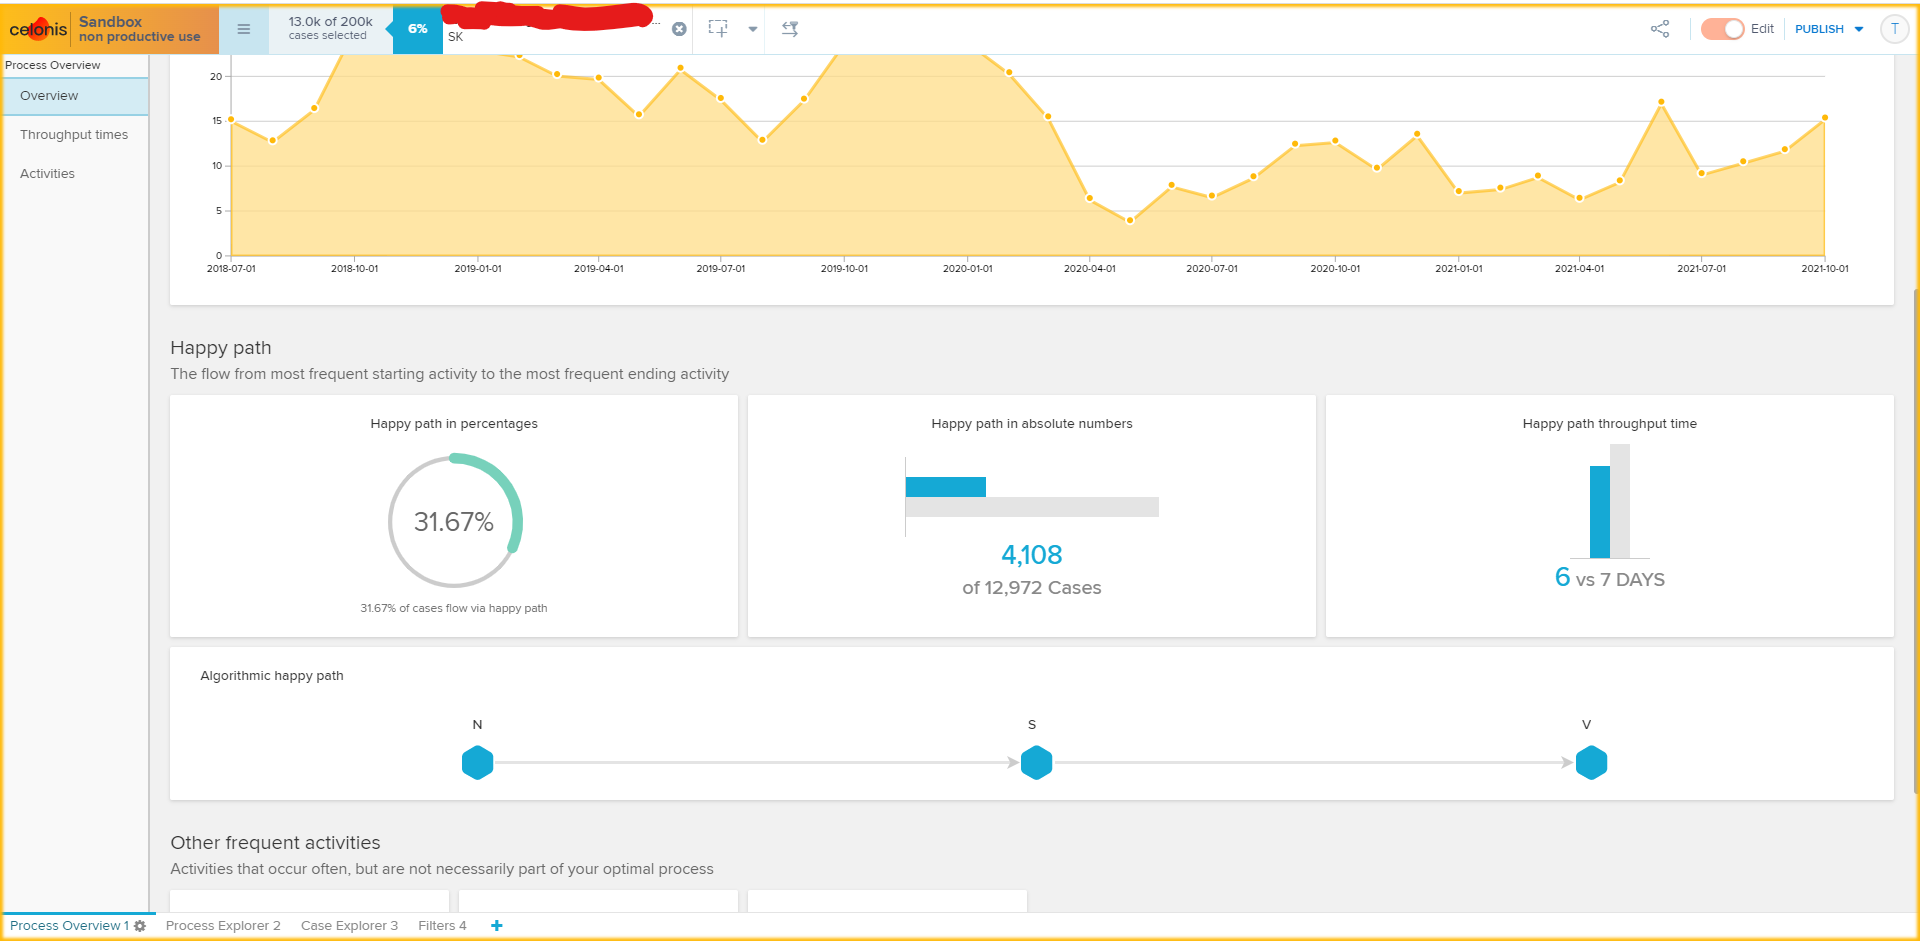Add a new sheet with the plus icon
1920x941 pixels.
[x=496, y=926]
